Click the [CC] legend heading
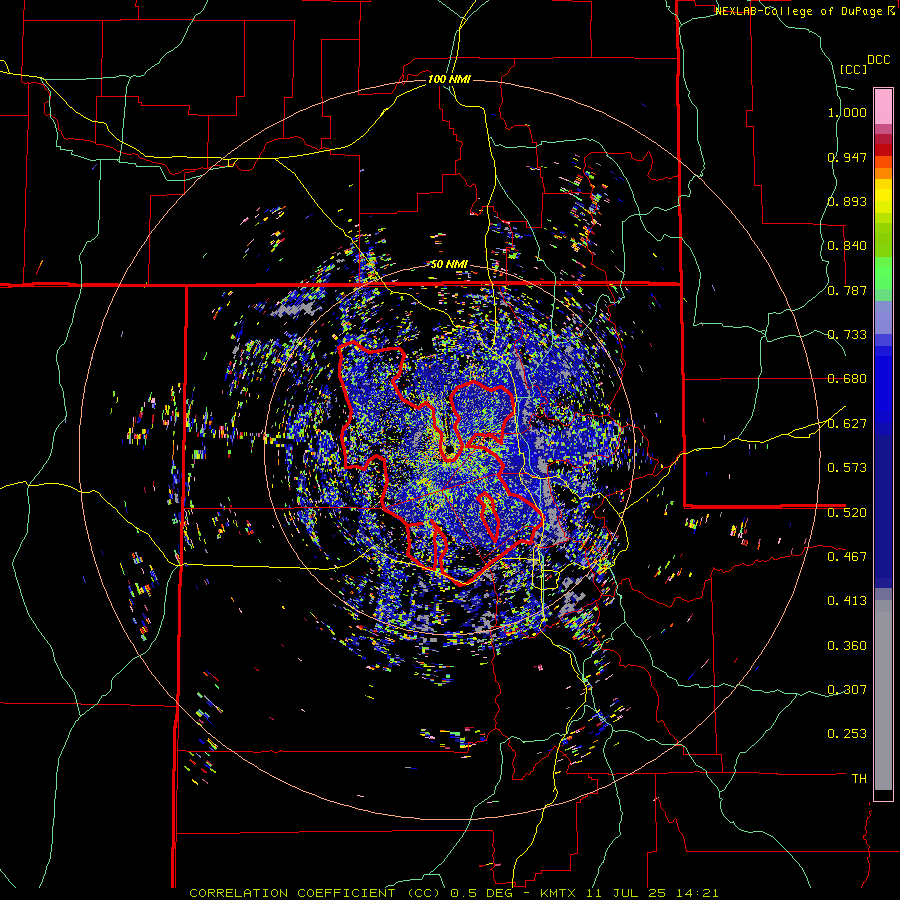Screen dimensions: 900x900 (x=853, y=69)
